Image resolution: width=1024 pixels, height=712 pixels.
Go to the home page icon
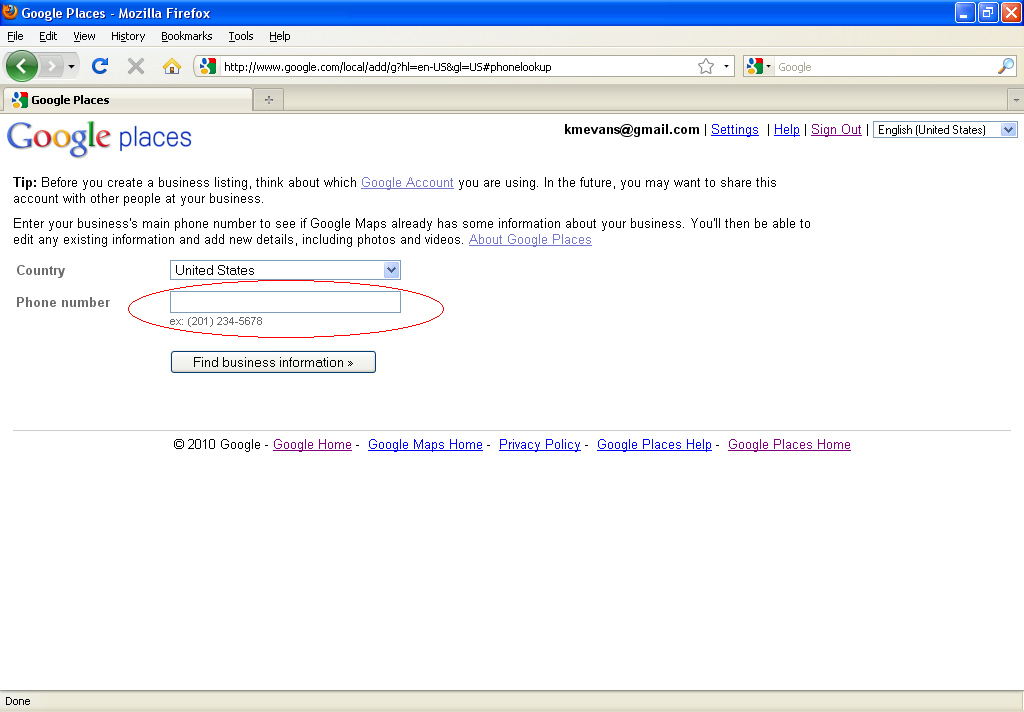[x=172, y=66]
